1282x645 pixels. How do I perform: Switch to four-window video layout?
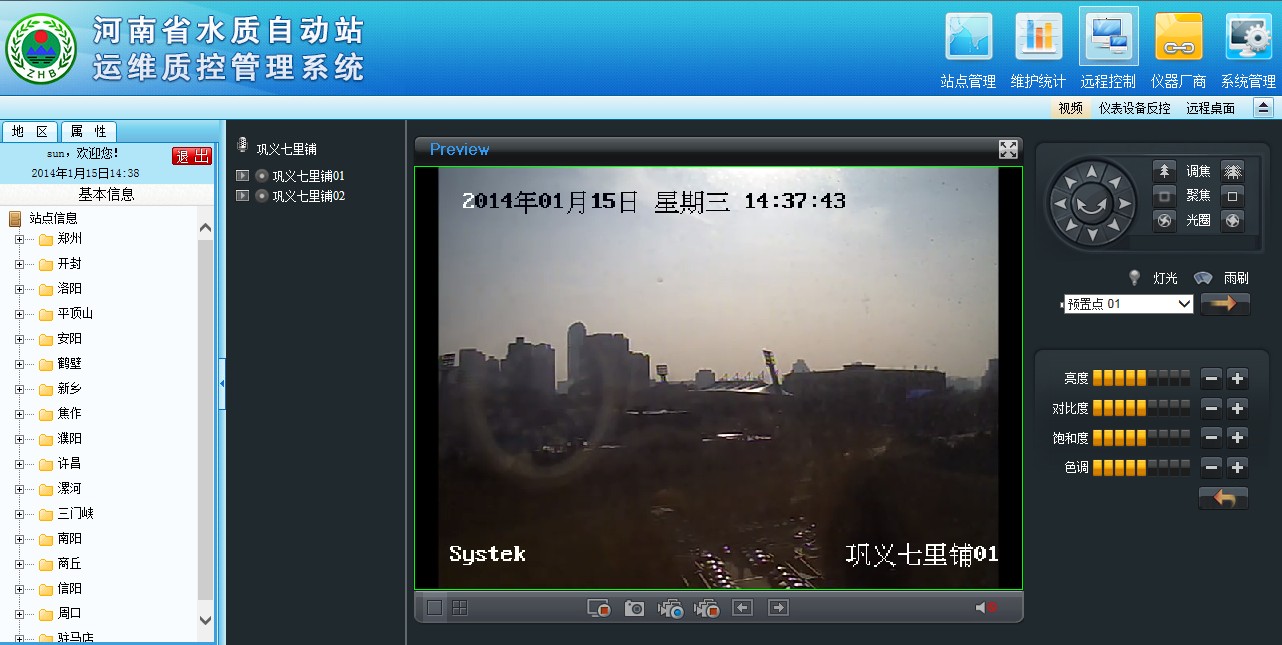pos(459,607)
